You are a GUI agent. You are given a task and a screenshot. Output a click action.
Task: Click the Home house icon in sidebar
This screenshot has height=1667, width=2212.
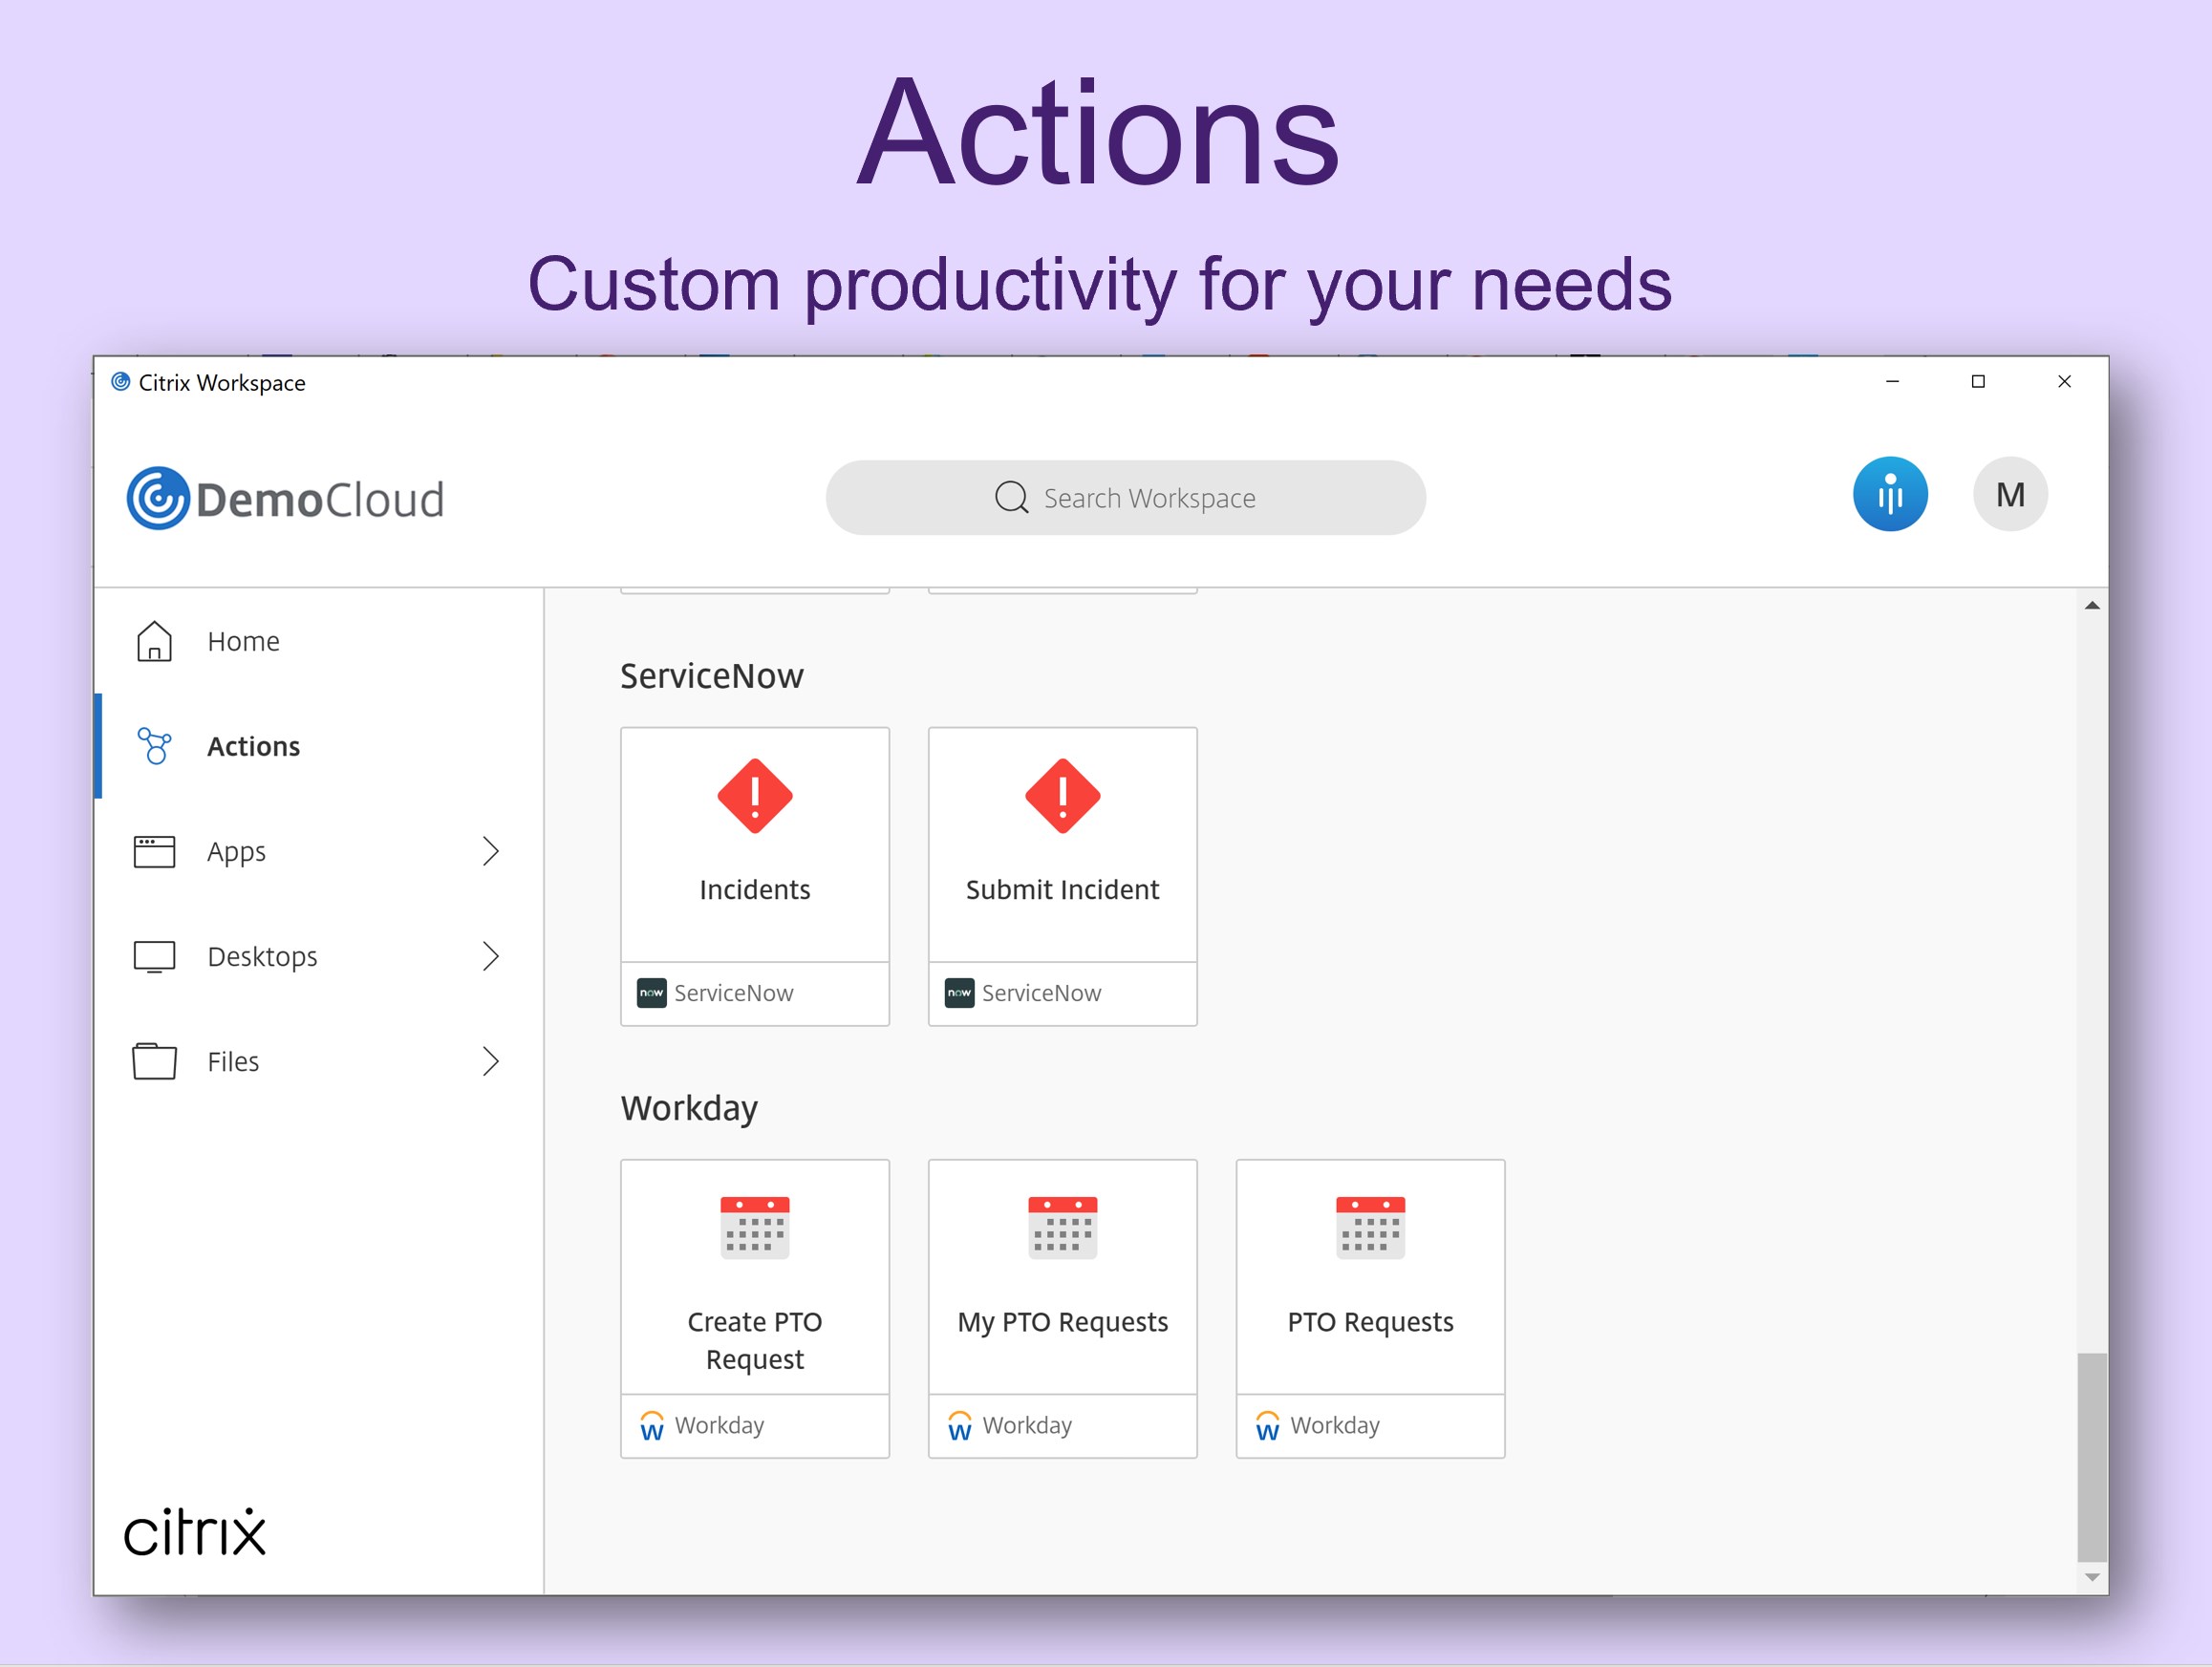point(154,641)
